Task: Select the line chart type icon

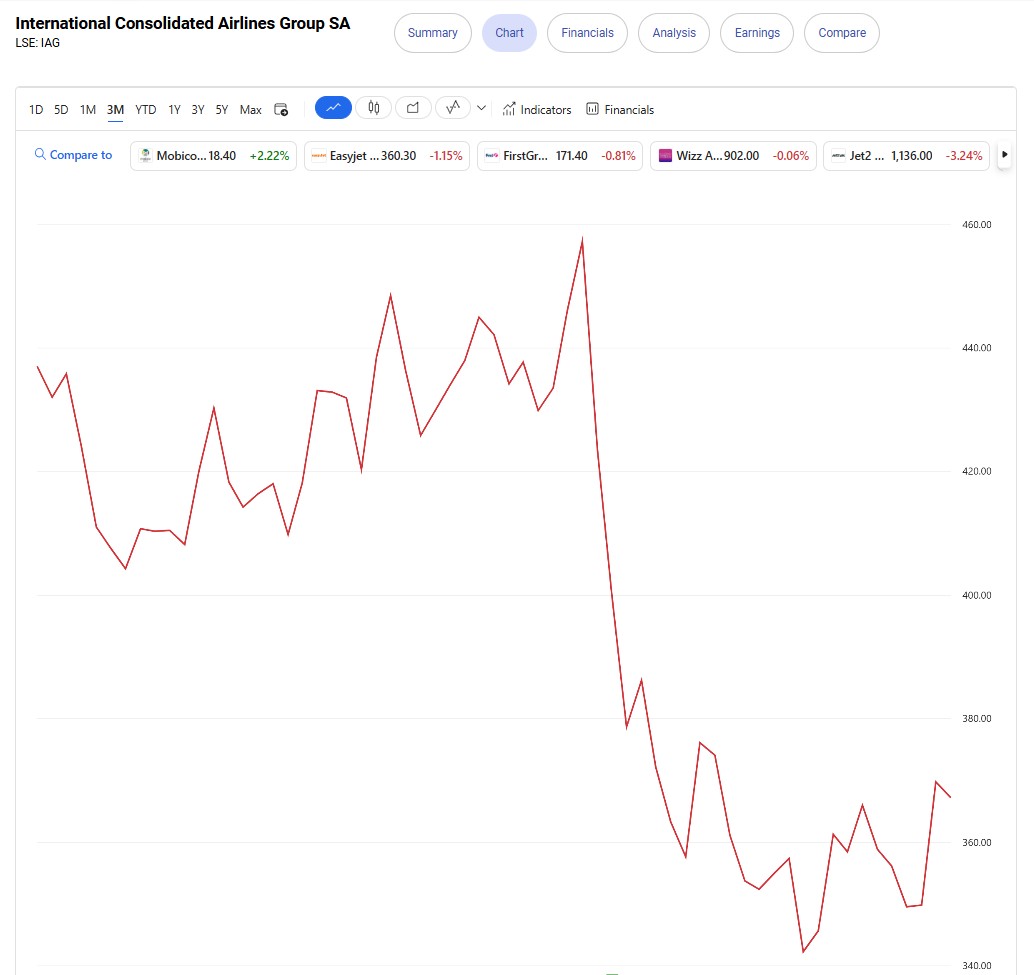Action: [x=333, y=108]
